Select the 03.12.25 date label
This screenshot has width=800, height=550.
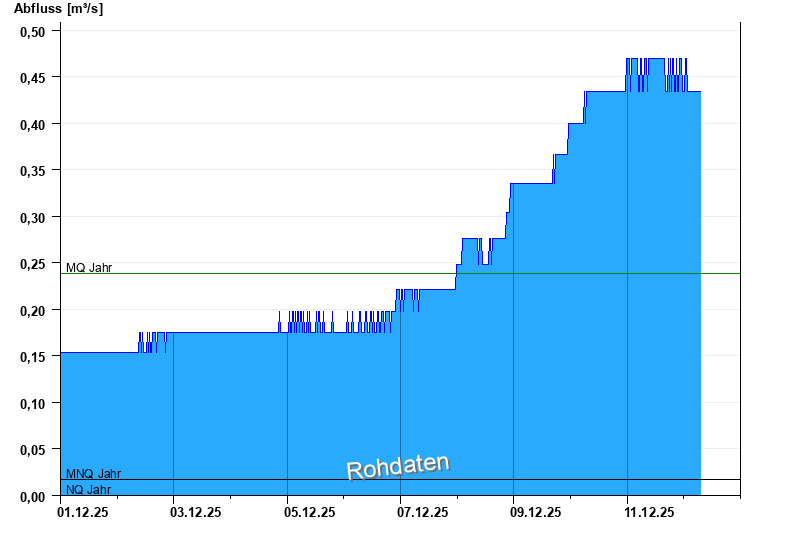196,513
